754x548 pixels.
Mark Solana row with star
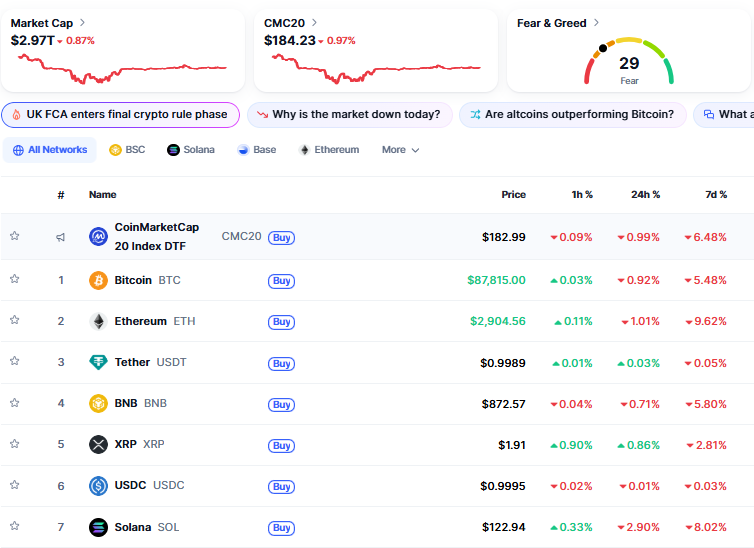coord(14,525)
